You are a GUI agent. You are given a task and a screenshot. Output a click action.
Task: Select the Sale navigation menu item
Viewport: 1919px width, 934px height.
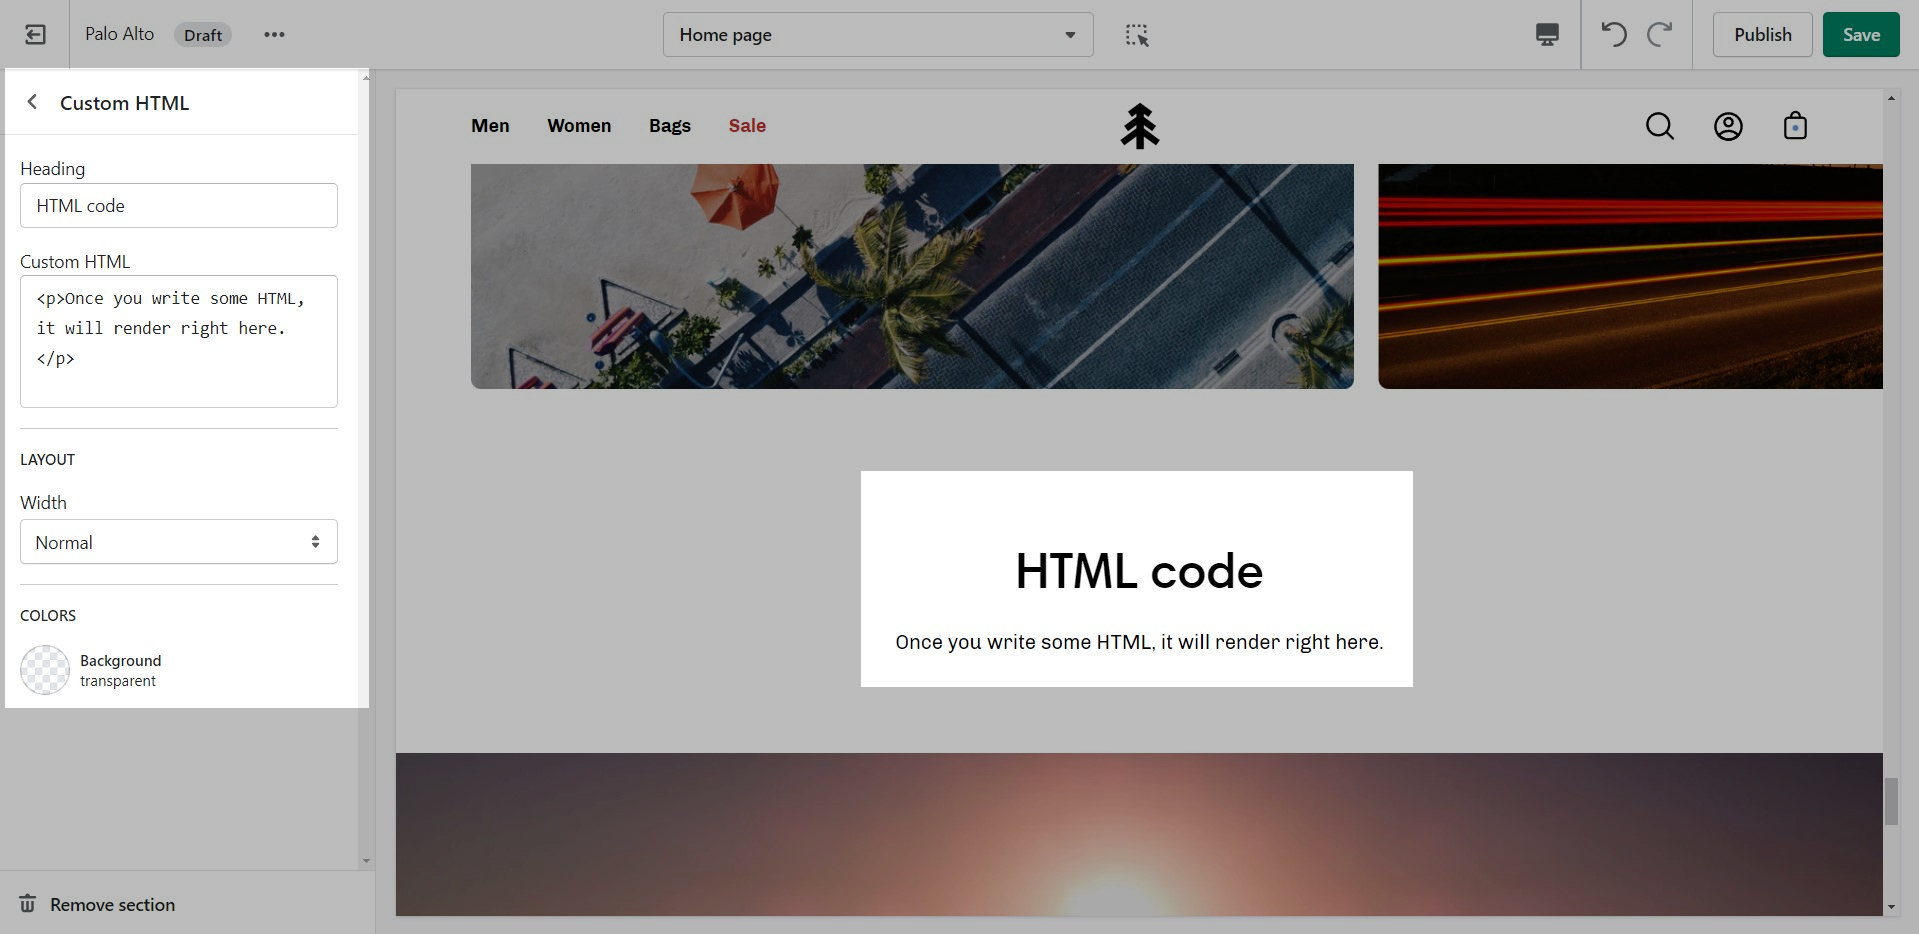point(747,126)
